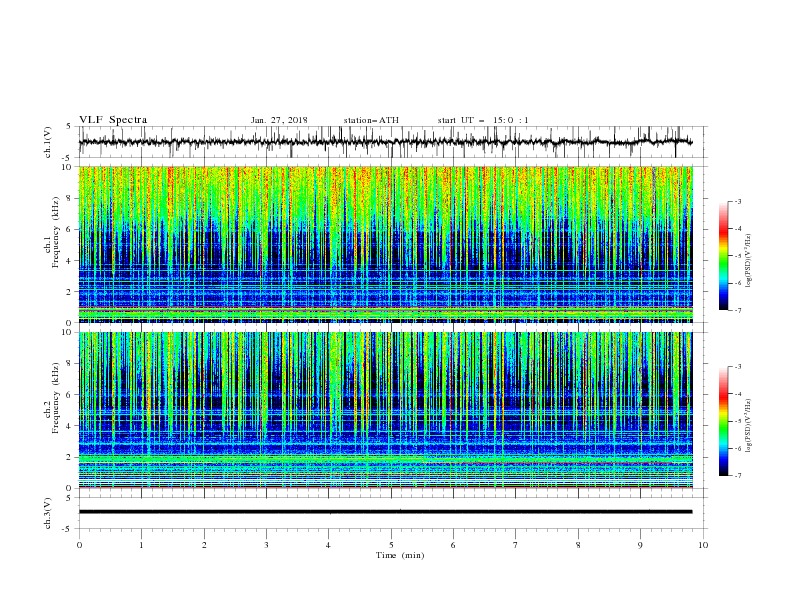
Task: Click the -7 label on lower colorbar
Action: (737, 476)
